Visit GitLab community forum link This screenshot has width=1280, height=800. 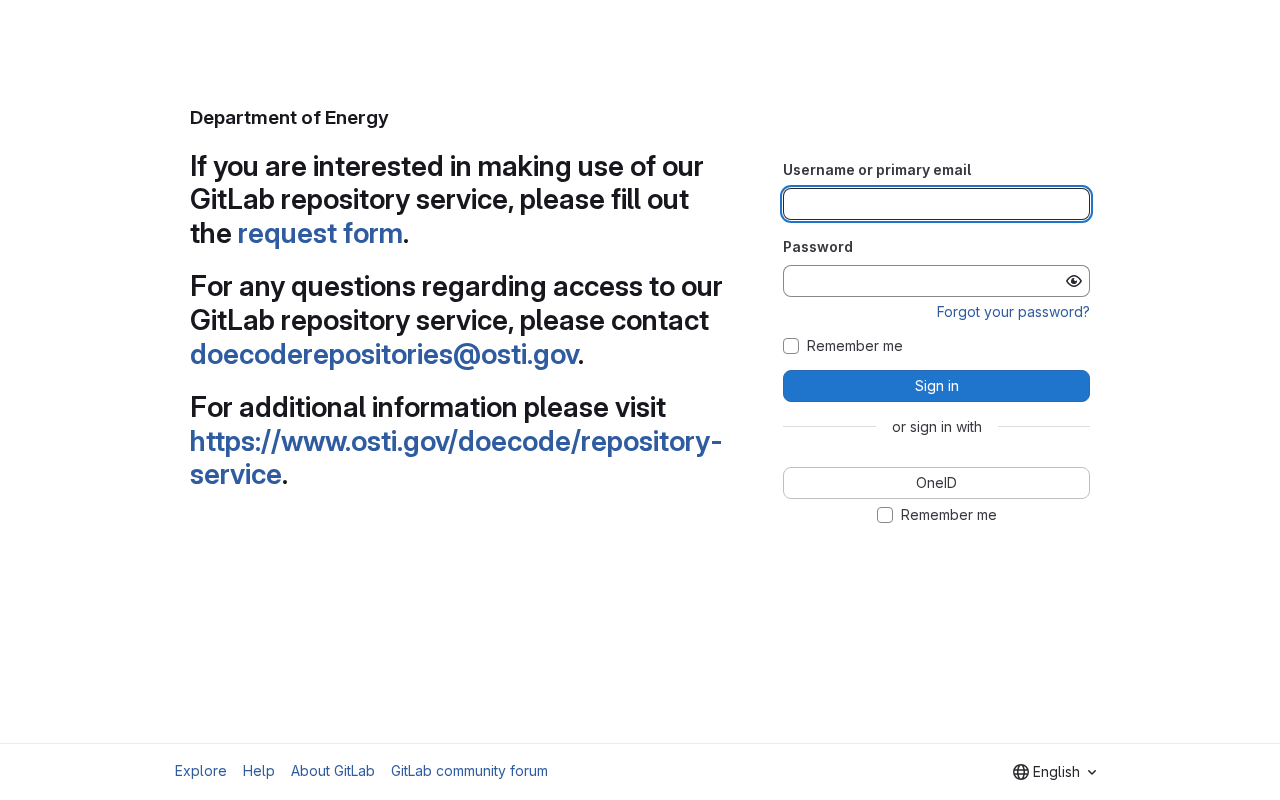[x=469, y=771]
